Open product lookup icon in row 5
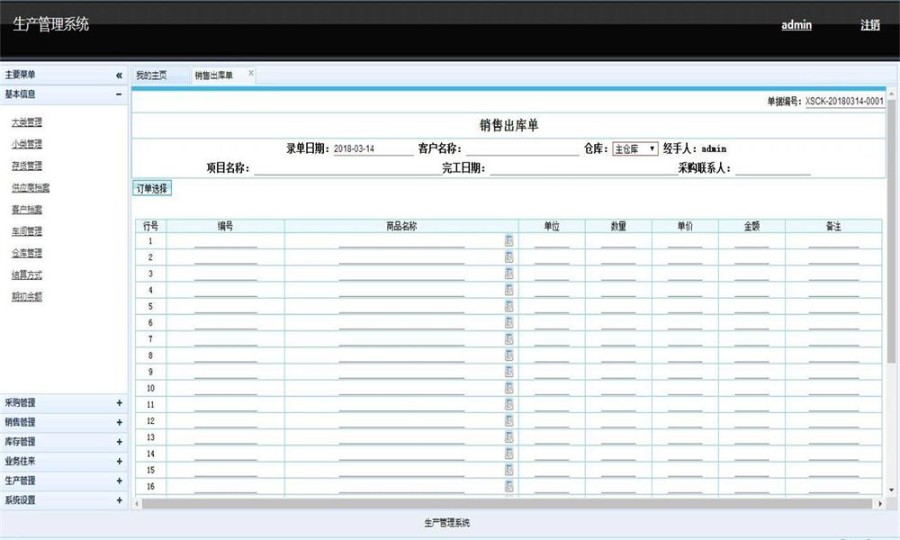The width and height of the screenshot is (900, 540). click(x=509, y=306)
